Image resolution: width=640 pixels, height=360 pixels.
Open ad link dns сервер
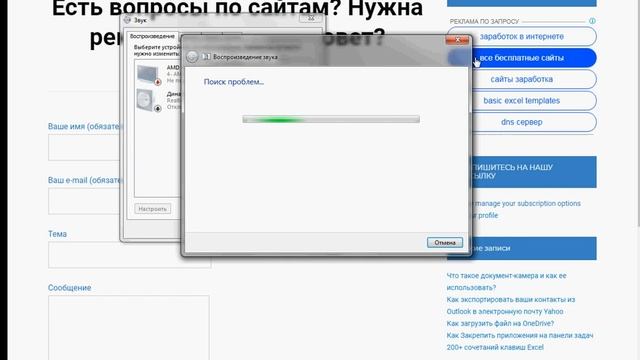point(522,122)
